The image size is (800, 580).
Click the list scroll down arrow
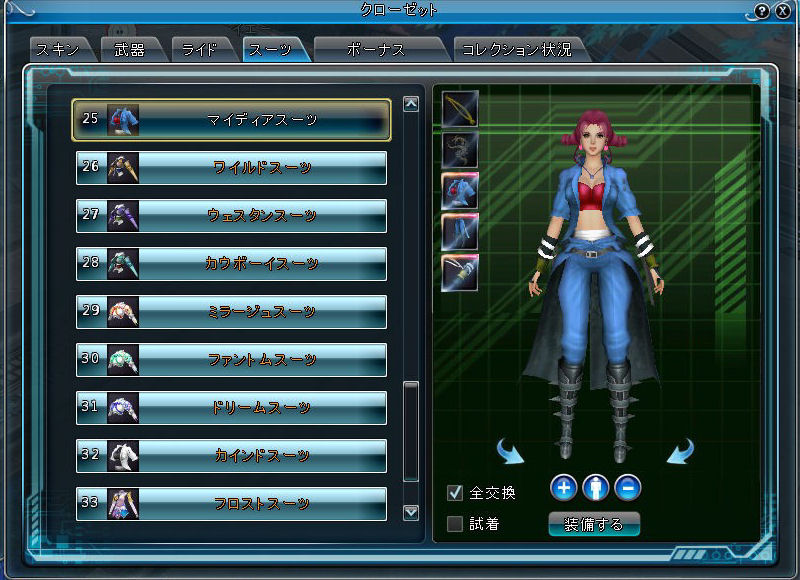click(x=411, y=512)
